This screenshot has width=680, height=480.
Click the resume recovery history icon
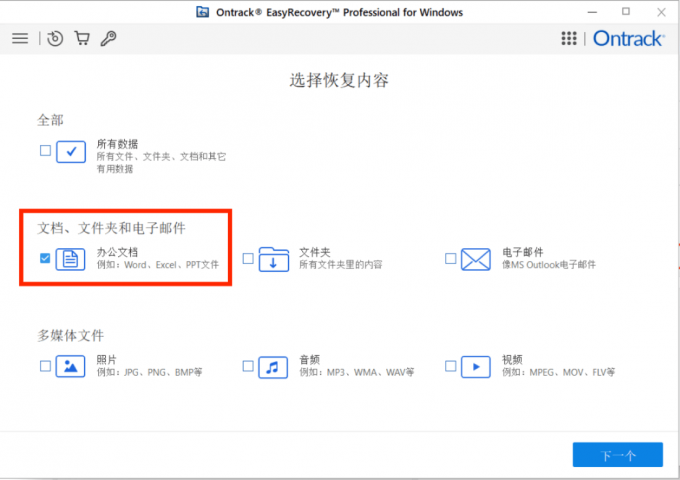click(x=55, y=38)
